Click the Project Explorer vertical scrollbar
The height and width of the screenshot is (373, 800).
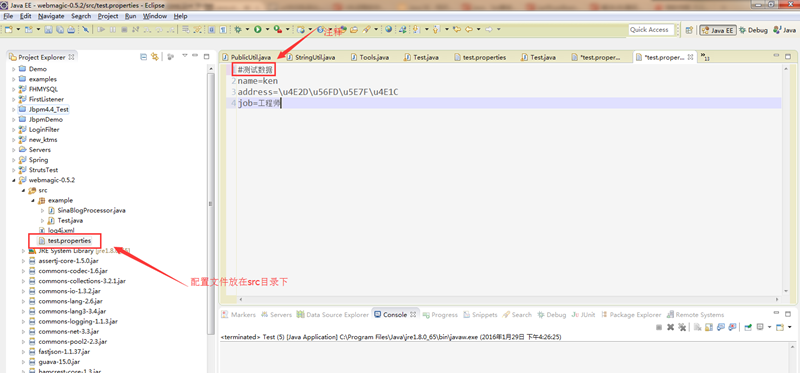tap(211, 204)
